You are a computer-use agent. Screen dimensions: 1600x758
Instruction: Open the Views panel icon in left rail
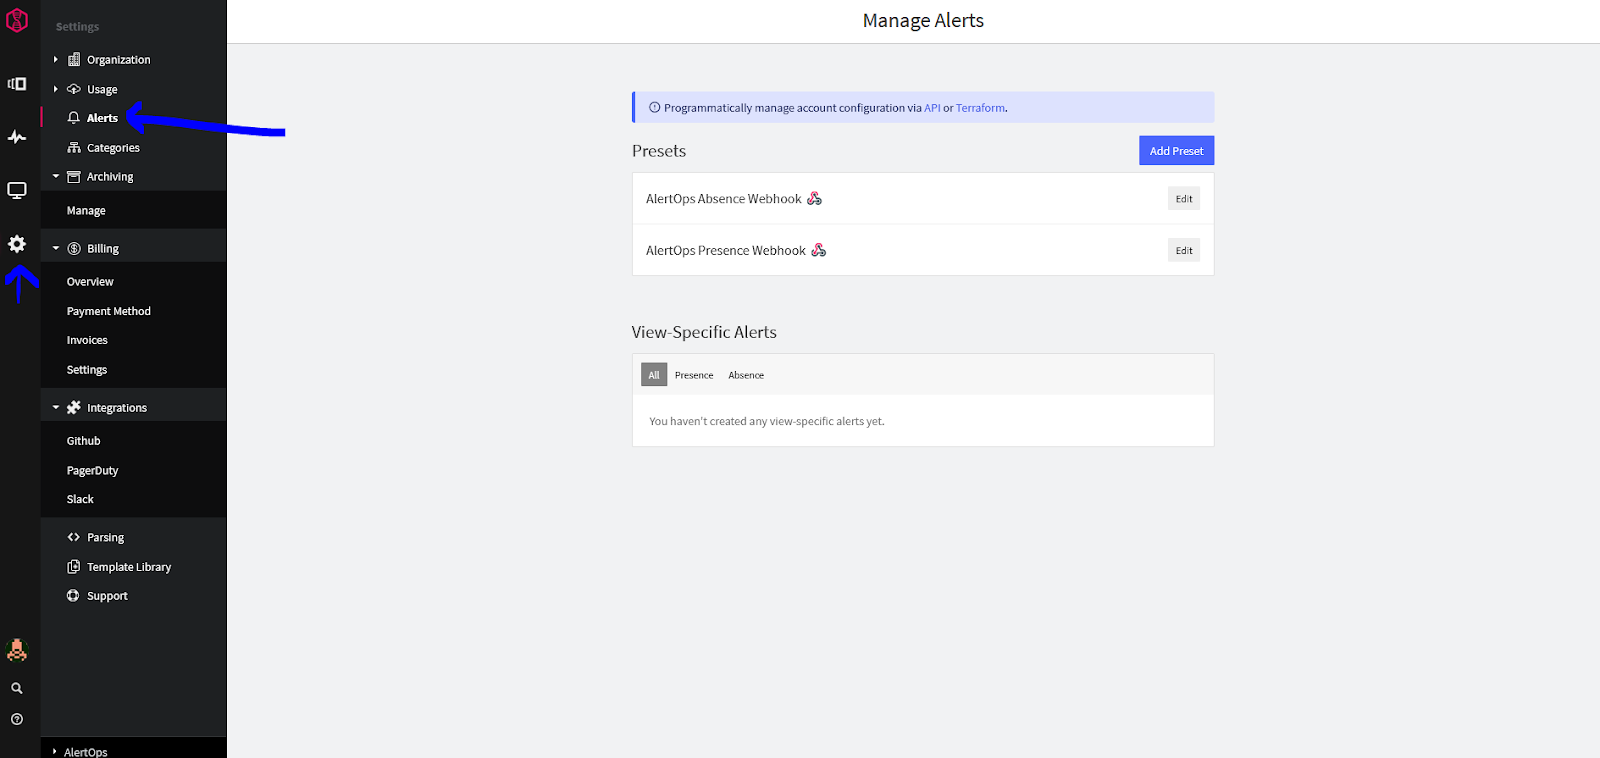[17, 84]
